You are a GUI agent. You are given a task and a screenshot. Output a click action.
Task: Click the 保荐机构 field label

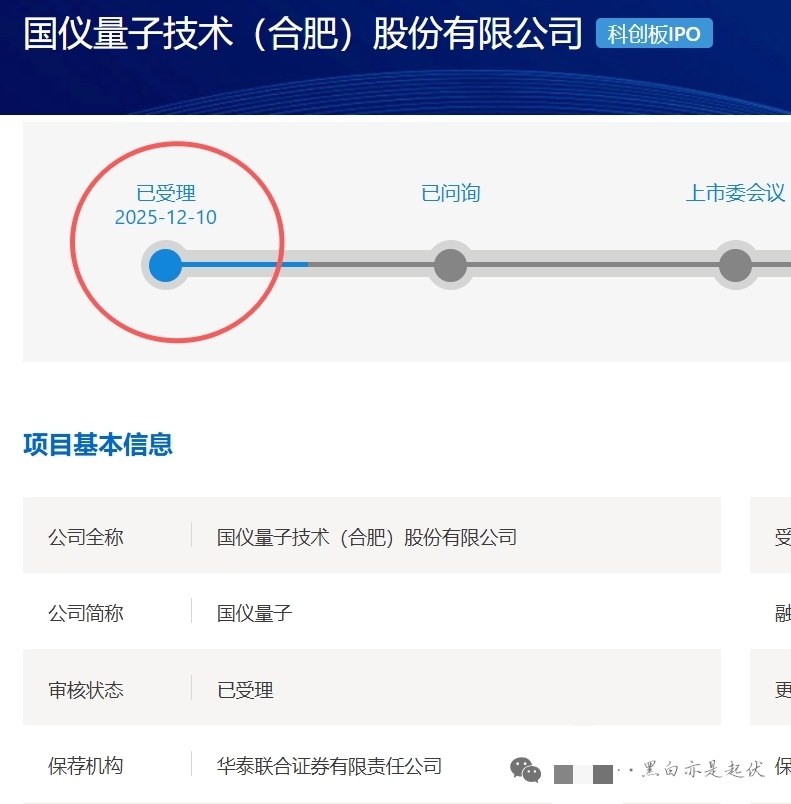coord(86,766)
